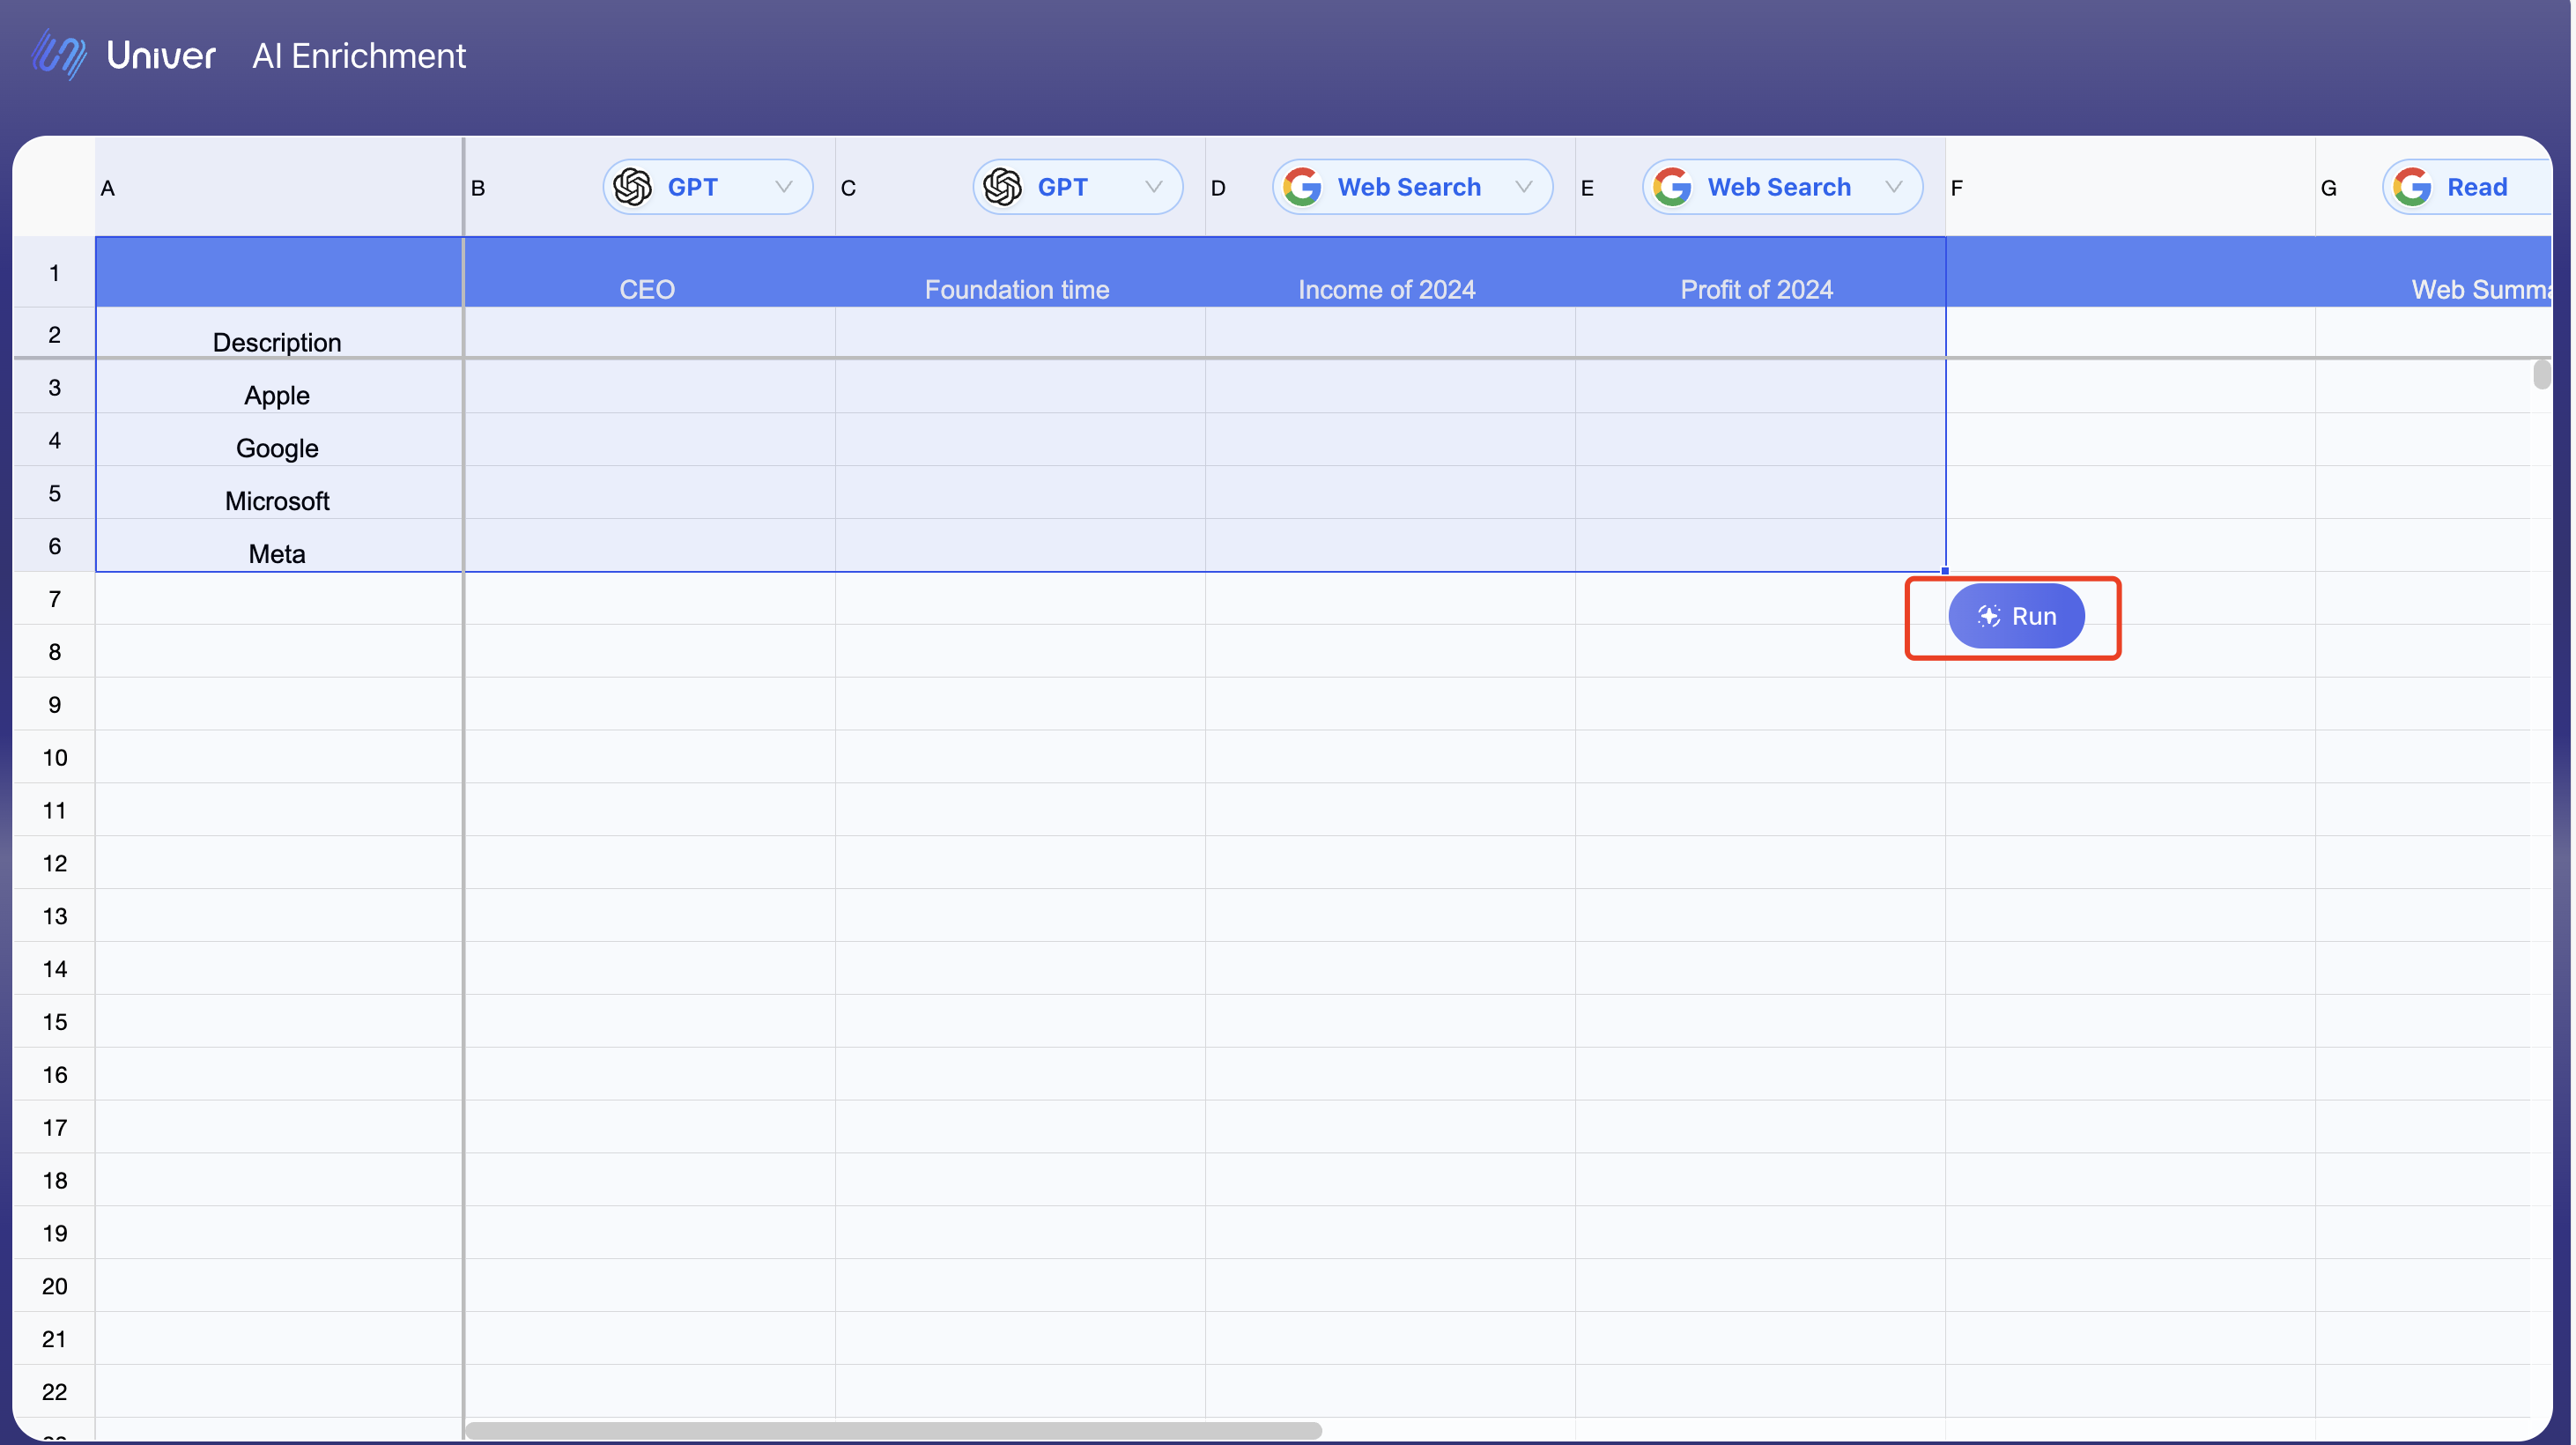Click the Google icon in column G
The image size is (2576, 1445).
click(x=2413, y=187)
